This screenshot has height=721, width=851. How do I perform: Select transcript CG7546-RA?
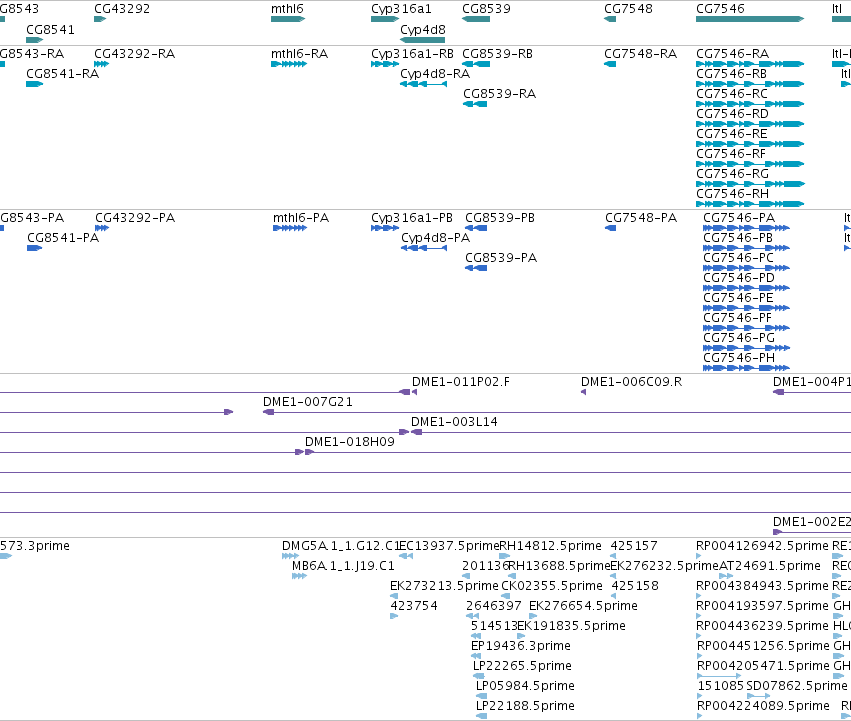[x=732, y=54]
